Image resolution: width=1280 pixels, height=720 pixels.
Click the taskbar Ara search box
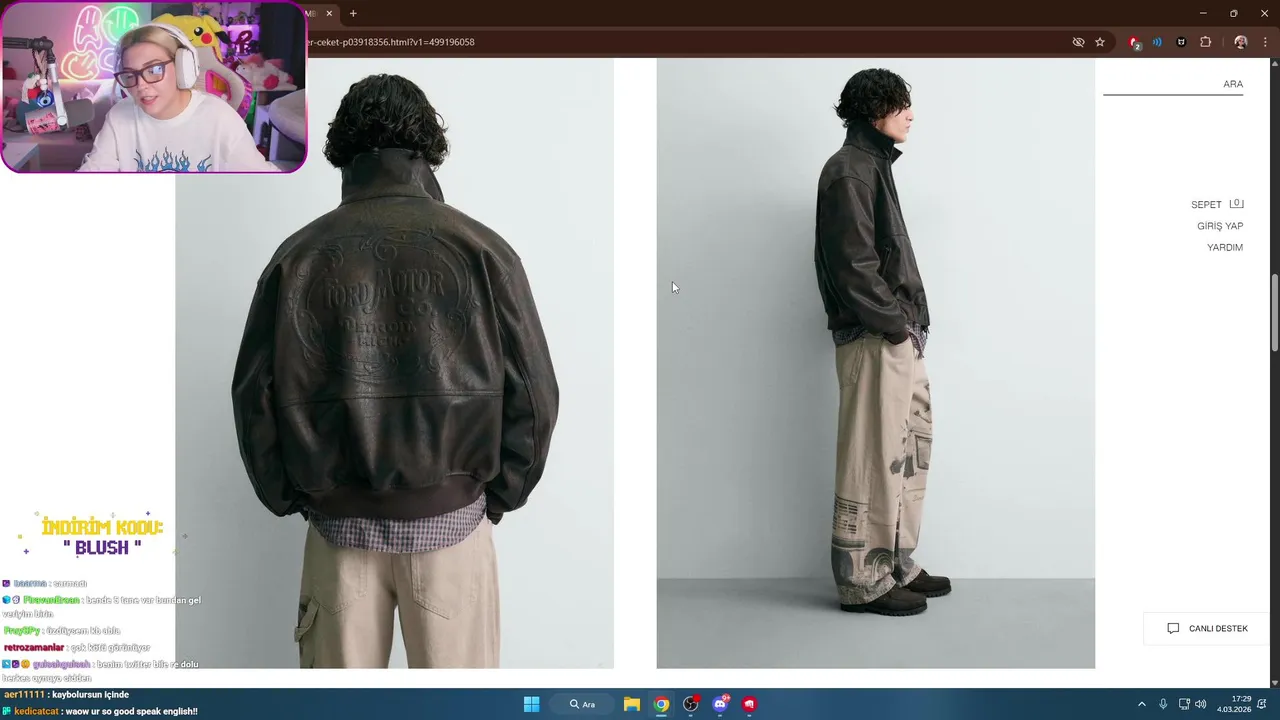click(584, 704)
